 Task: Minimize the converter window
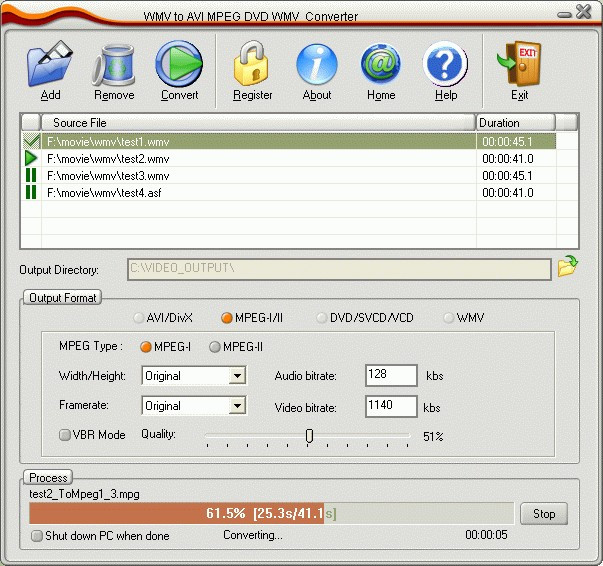coord(564,15)
